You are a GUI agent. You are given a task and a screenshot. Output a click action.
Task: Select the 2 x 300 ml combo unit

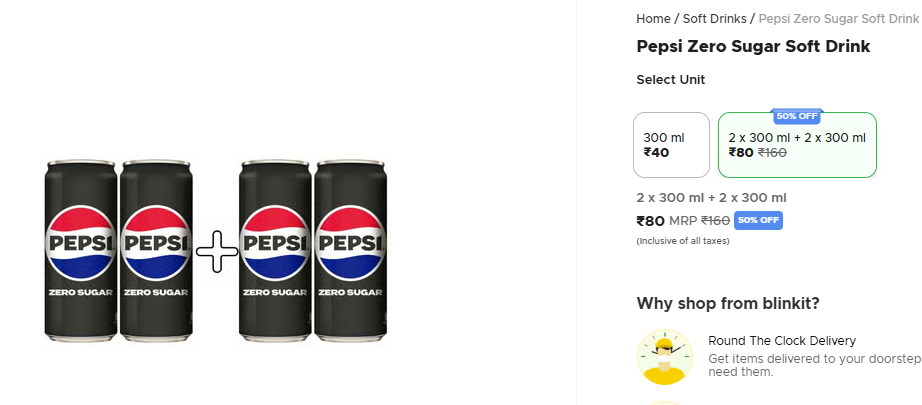797,145
